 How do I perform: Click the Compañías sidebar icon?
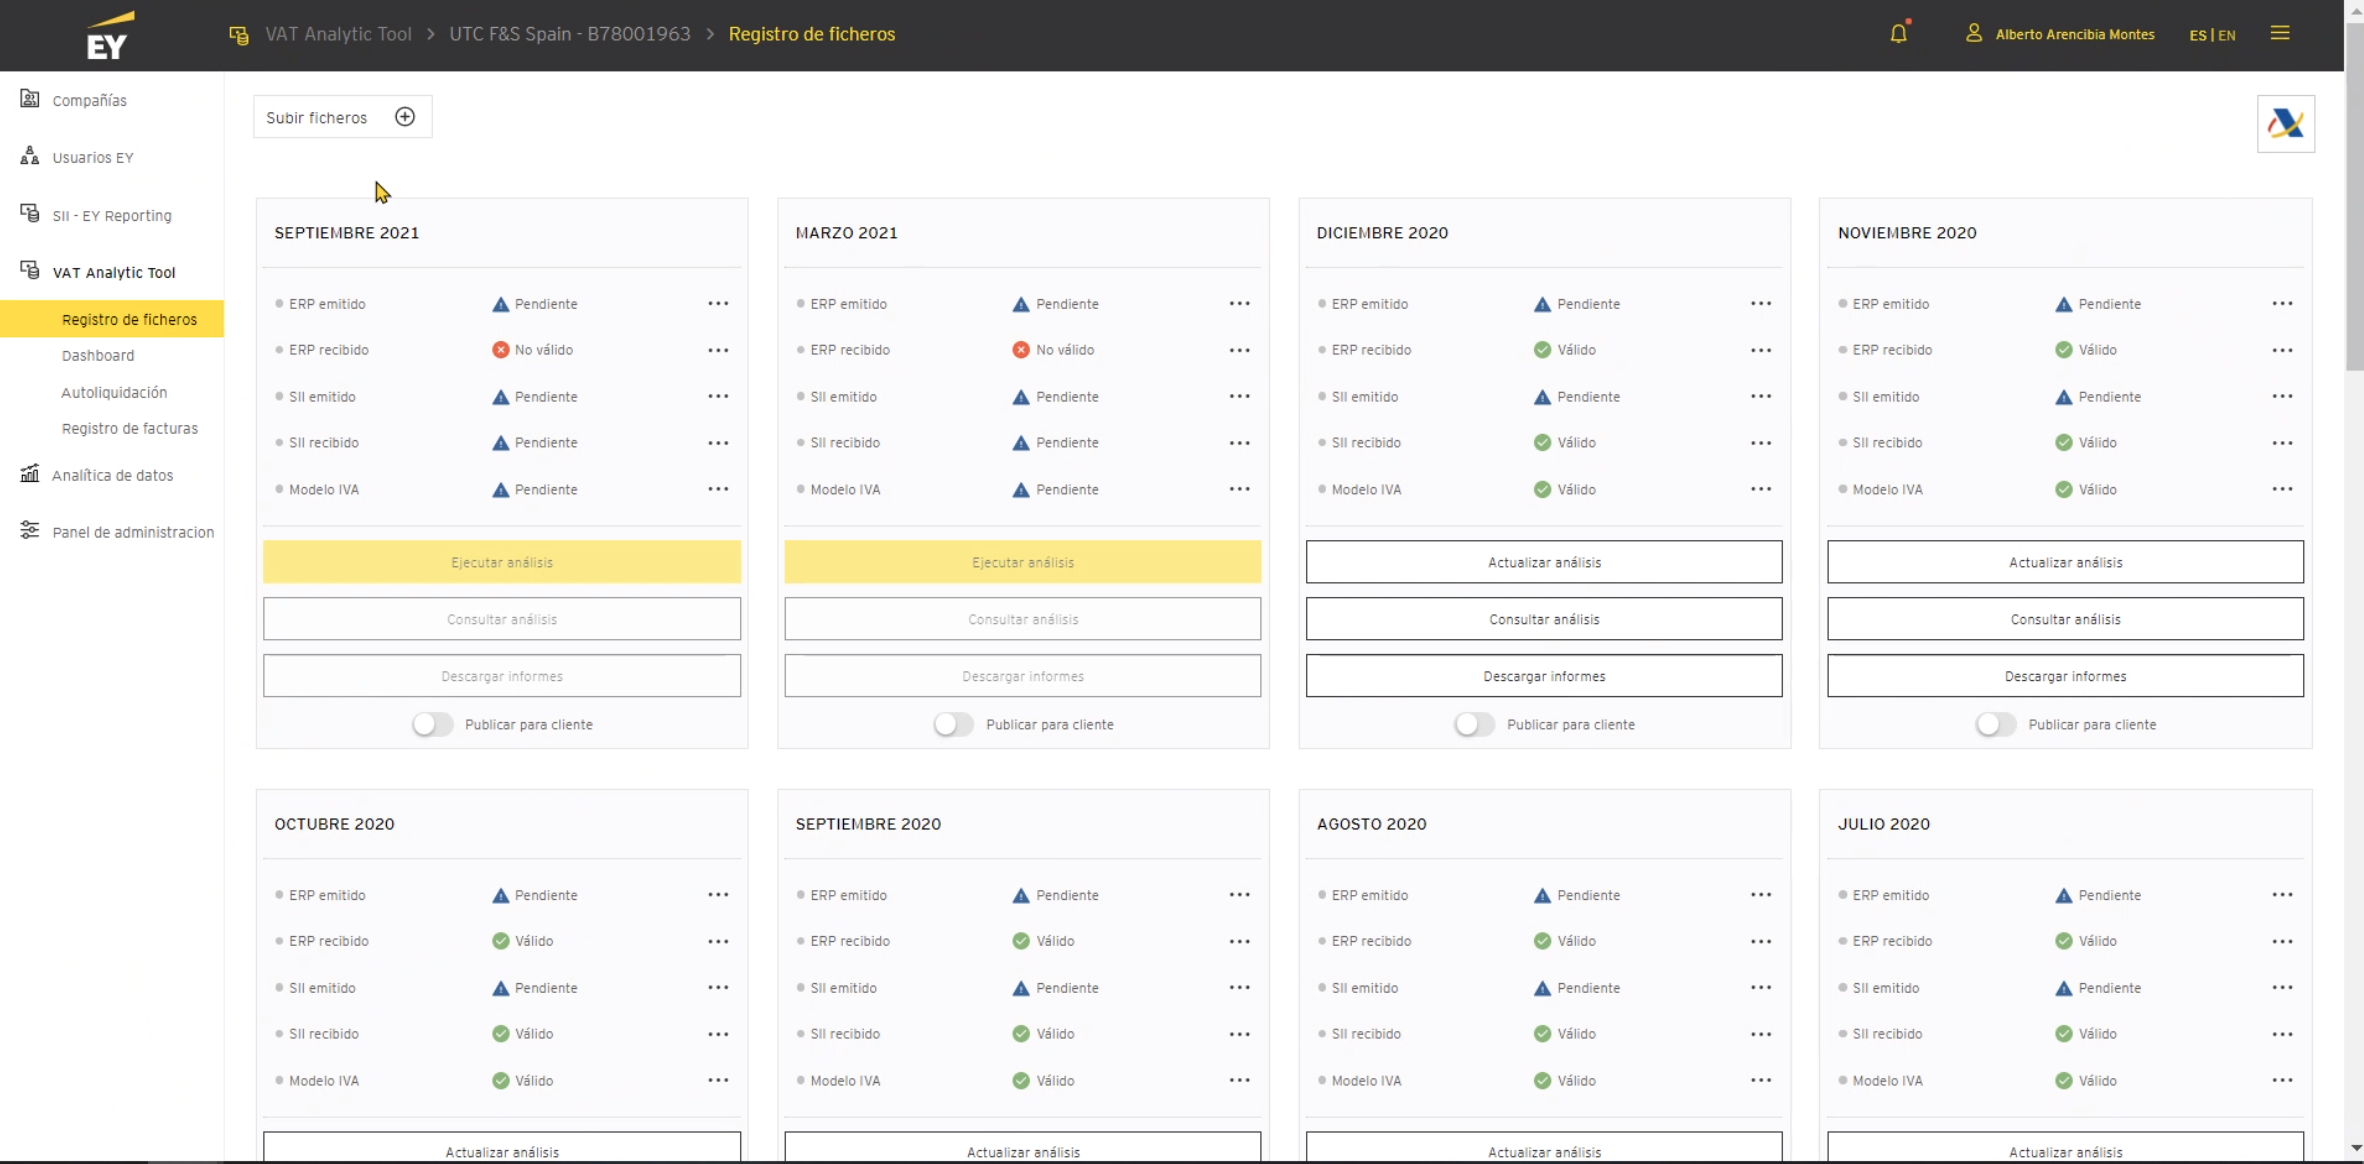(x=30, y=99)
